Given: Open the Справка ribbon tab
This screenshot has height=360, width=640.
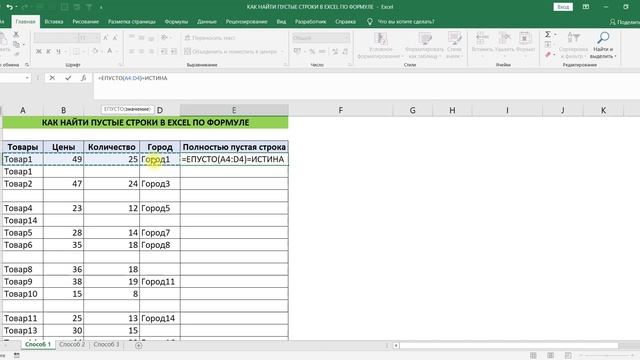Looking at the screenshot, I should pyautogui.click(x=345, y=22).
